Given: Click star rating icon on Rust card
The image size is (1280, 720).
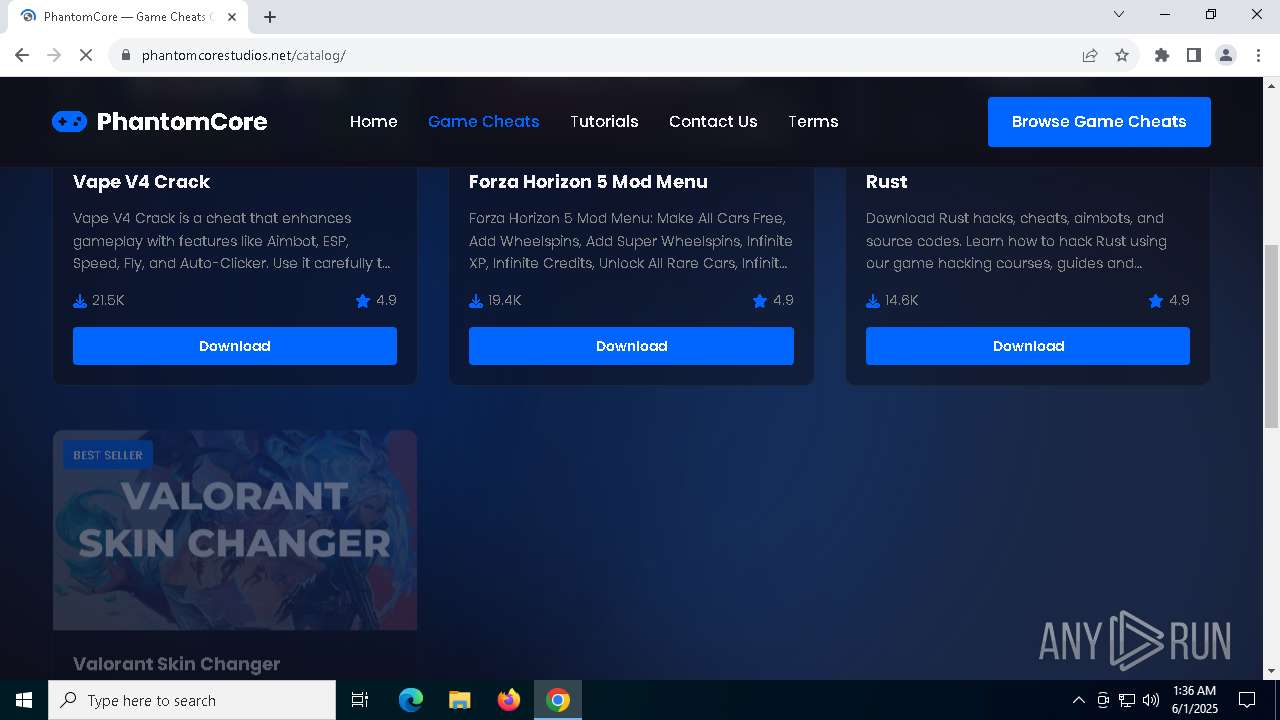Looking at the screenshot, I should point(1156,301).
